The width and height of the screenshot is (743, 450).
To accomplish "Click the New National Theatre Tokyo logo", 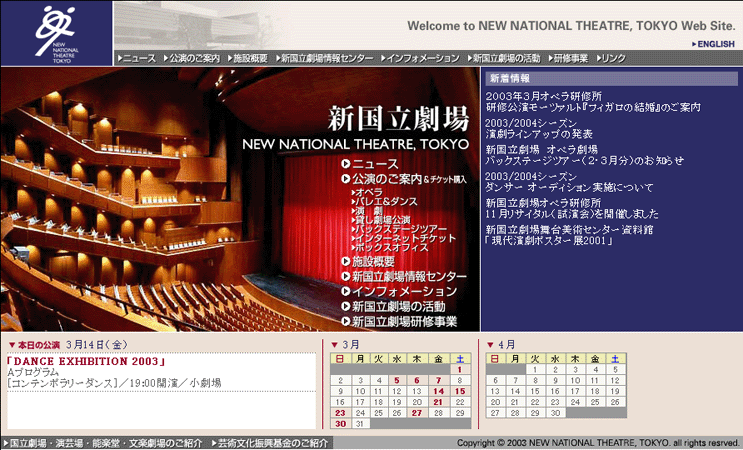I will pyautogui.click(x=56, y=34).
